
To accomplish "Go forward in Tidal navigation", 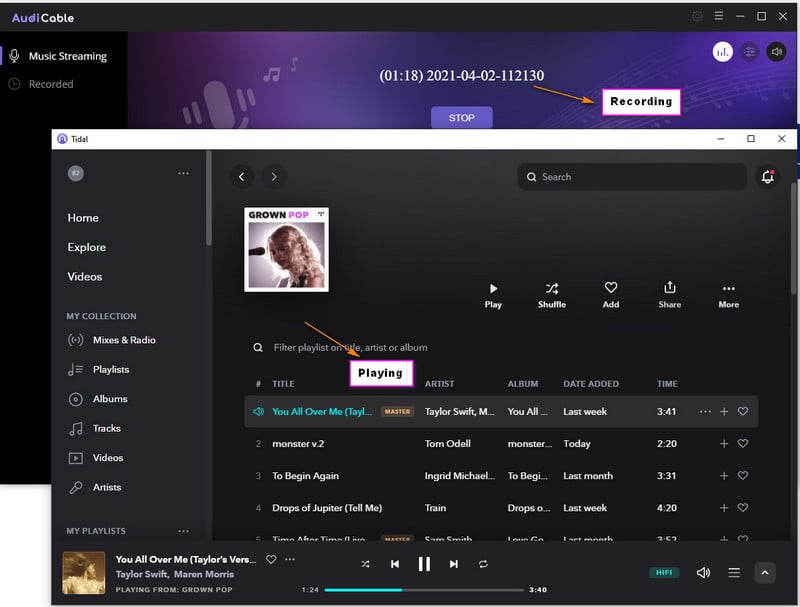I will [274, 176].
